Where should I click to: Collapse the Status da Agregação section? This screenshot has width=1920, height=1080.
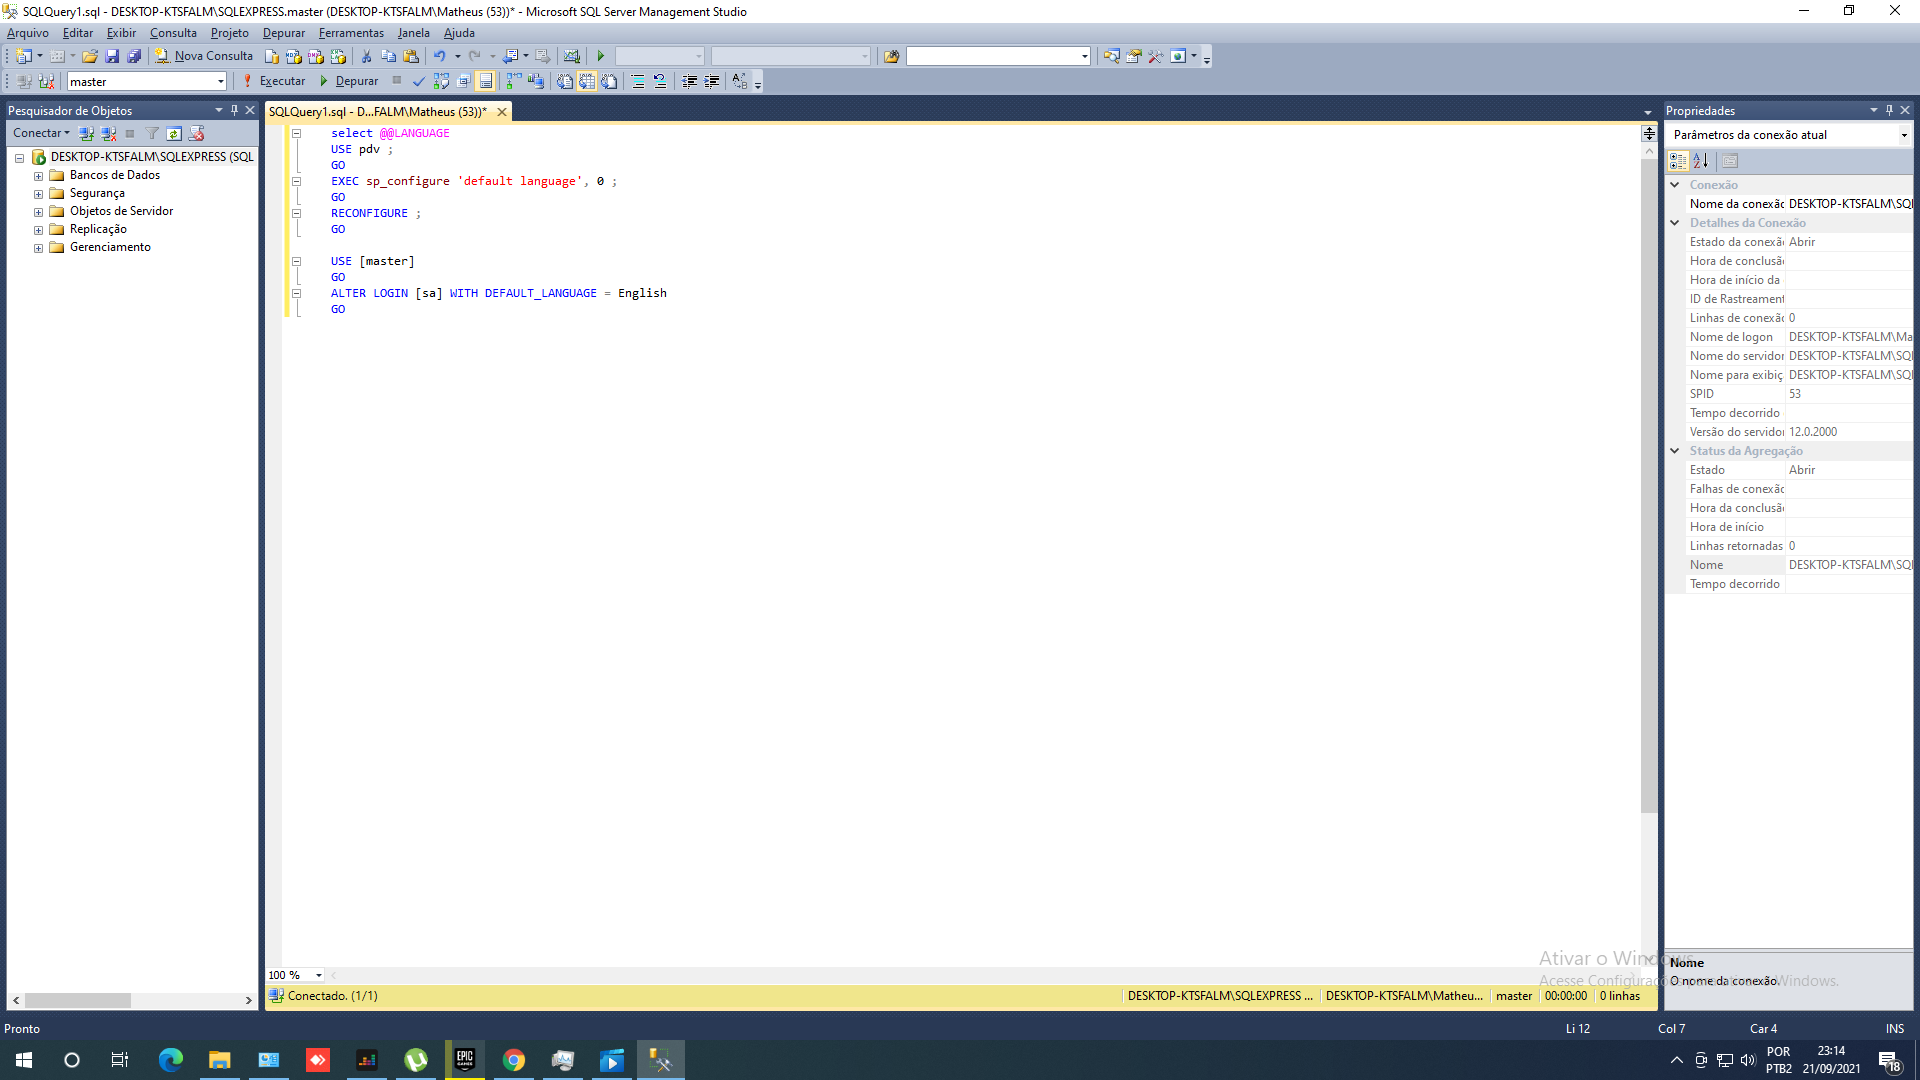tap(1675, 451)
